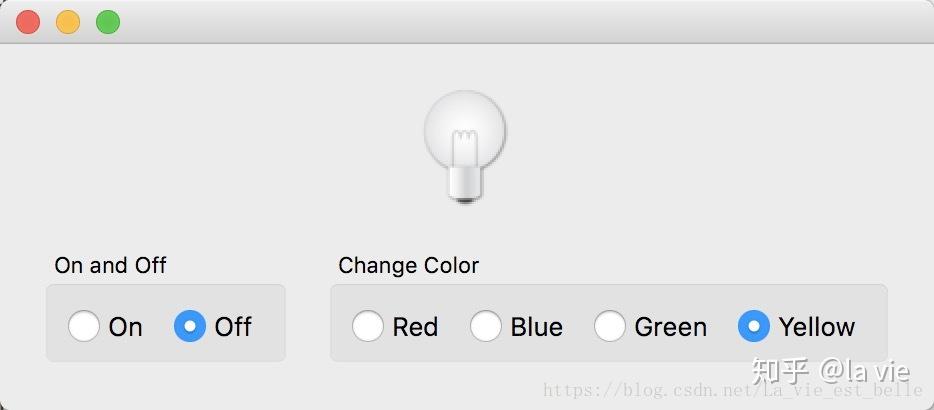
Task: Close the window with the red button
Action: 28,22
